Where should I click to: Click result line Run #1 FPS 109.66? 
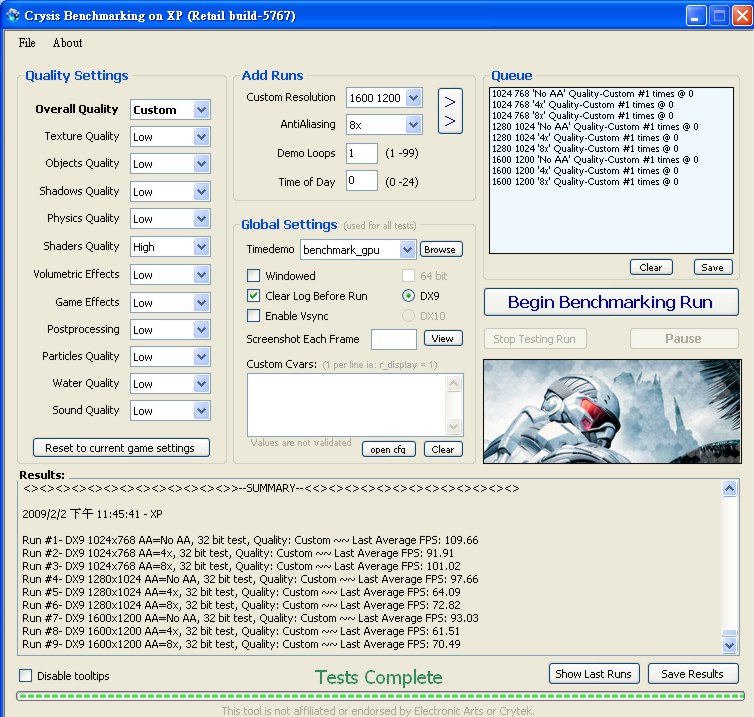(x=250, y=540)
